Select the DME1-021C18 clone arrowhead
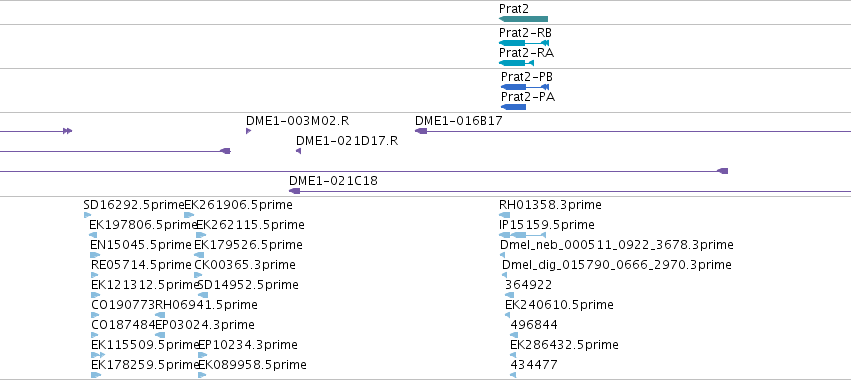851x380 pixels. click(x=295, y=191)
